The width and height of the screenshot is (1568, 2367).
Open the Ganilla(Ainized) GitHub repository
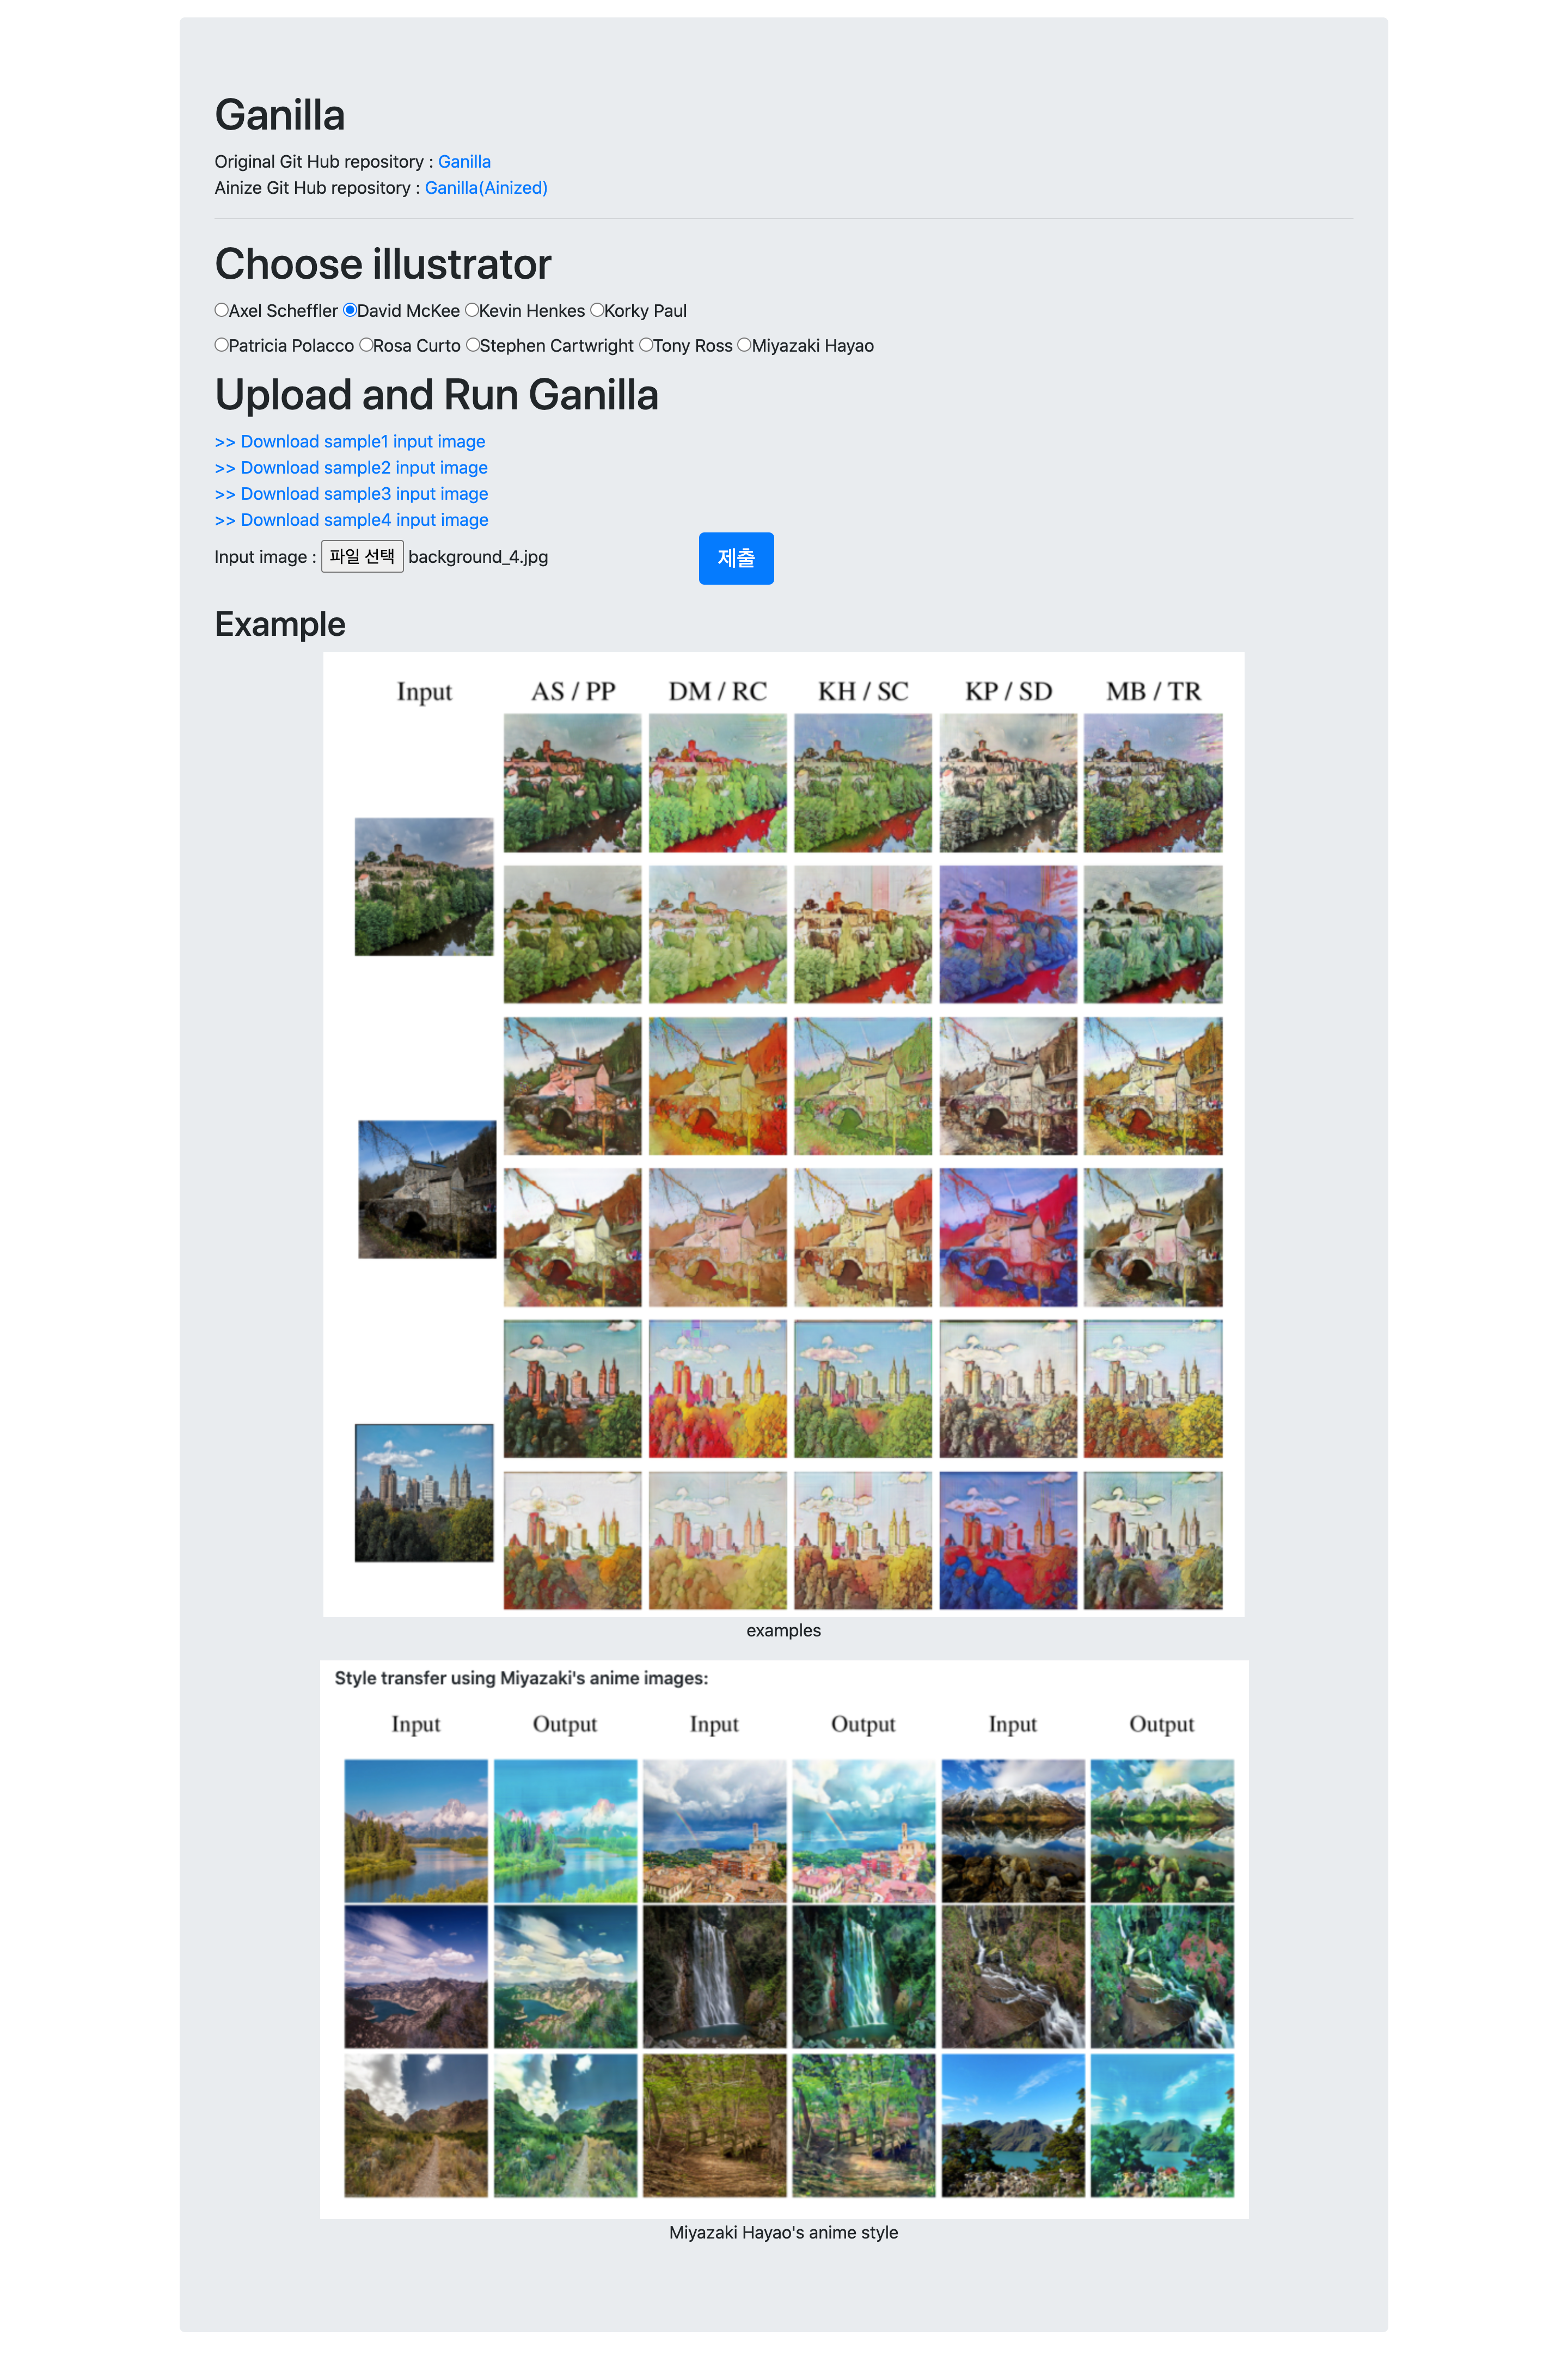[487, 187]
